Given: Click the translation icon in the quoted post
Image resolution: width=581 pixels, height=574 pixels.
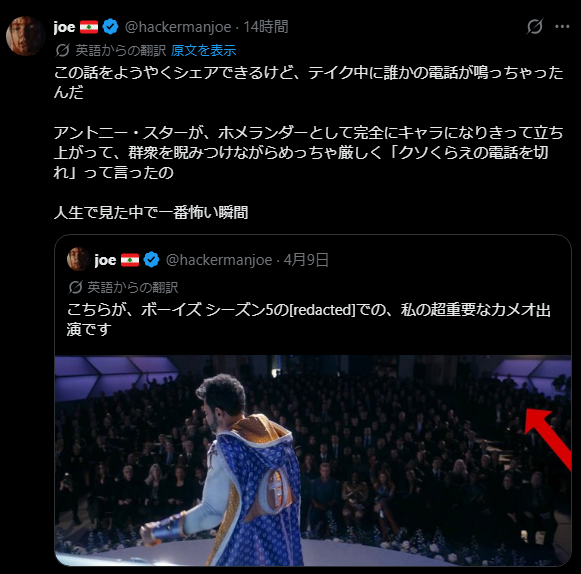Looking at the screenshot, I should tap(75, 287).
